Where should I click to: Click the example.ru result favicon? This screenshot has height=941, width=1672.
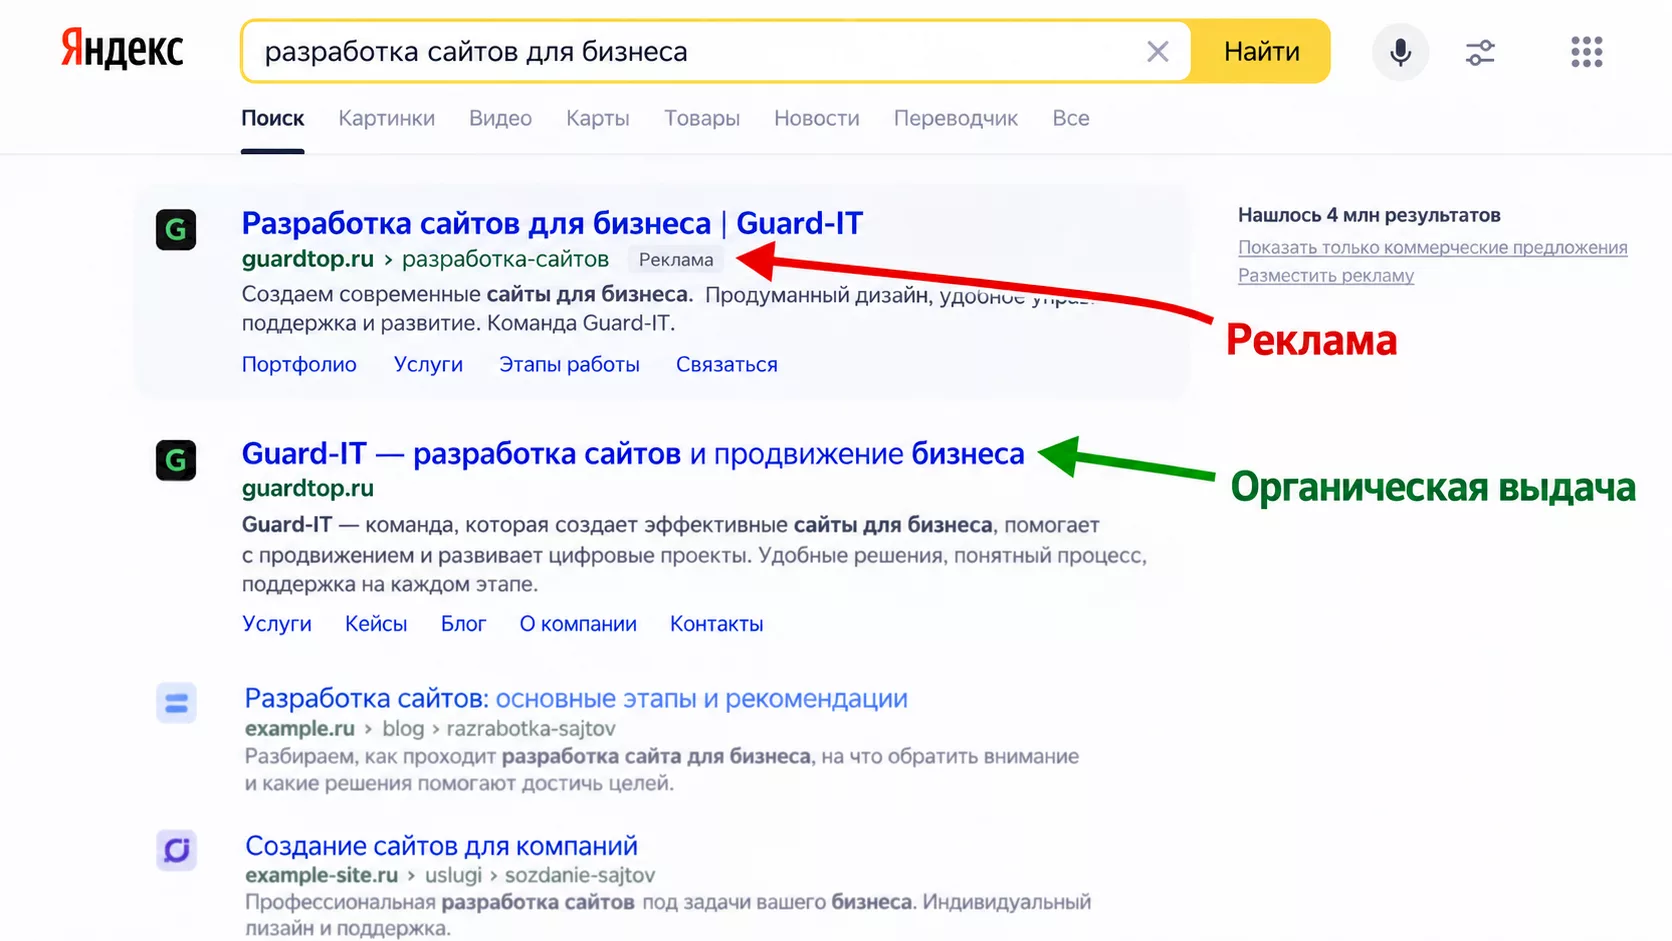(x=176, y=703)
